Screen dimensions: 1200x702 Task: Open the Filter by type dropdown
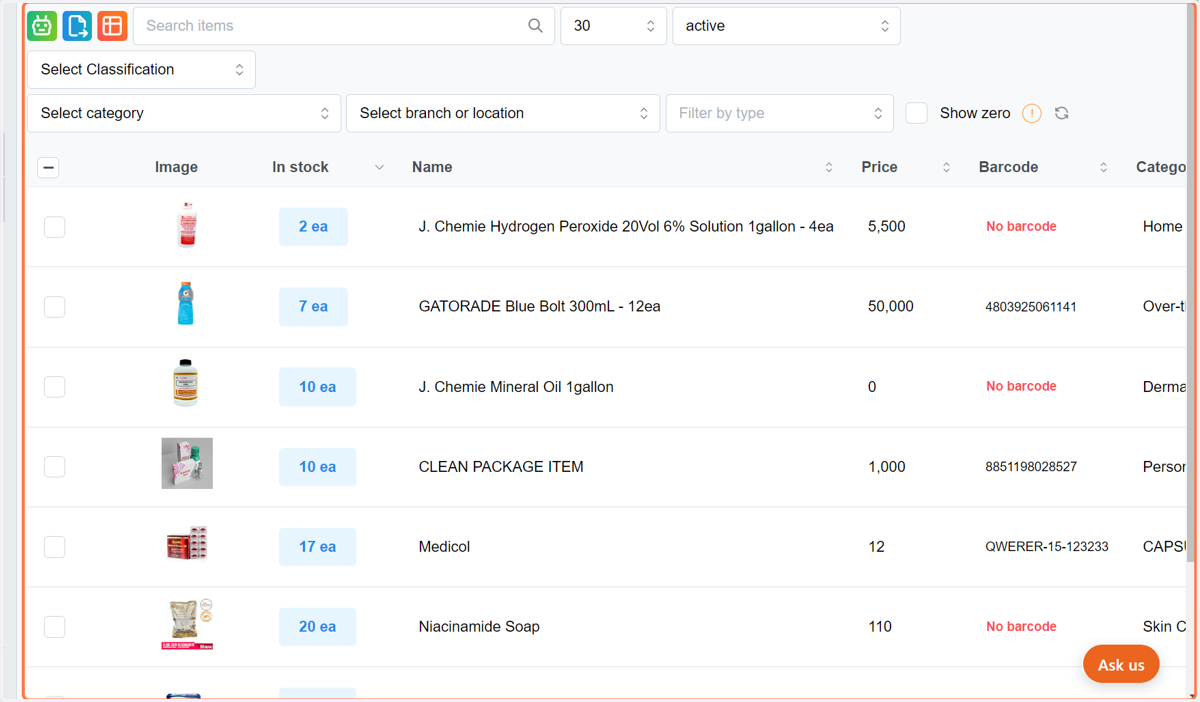click(x=779, y=113)
